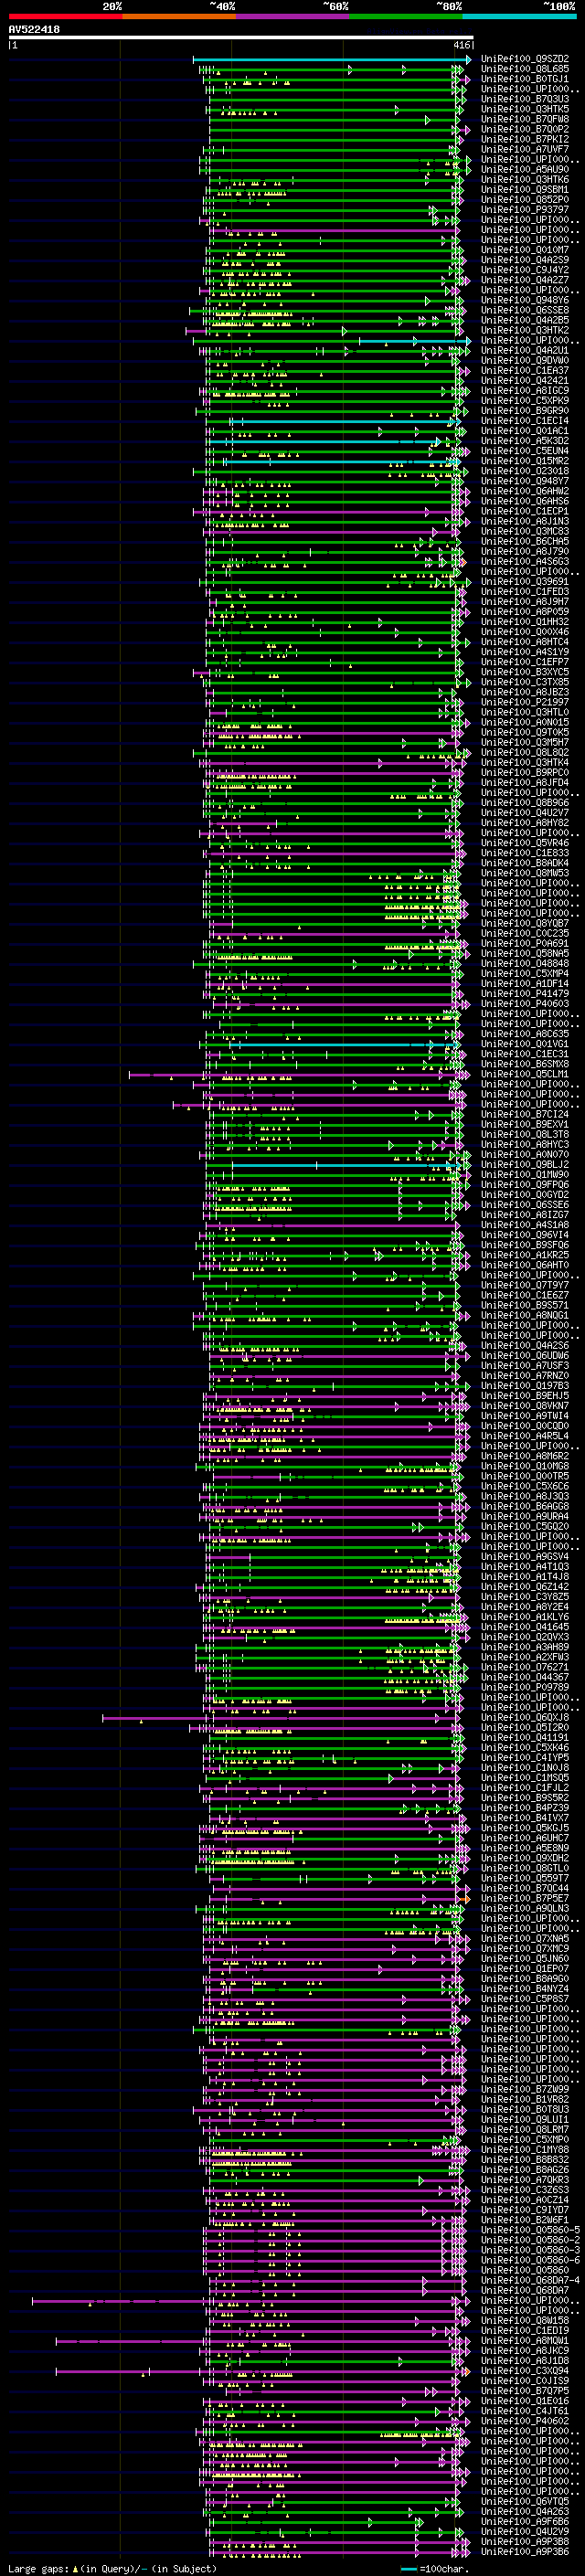585x2576 pixels.
Task: Open the UniRef100_A8NQG1 hit
Action: pyautogui.click(x=525, y=1316)
